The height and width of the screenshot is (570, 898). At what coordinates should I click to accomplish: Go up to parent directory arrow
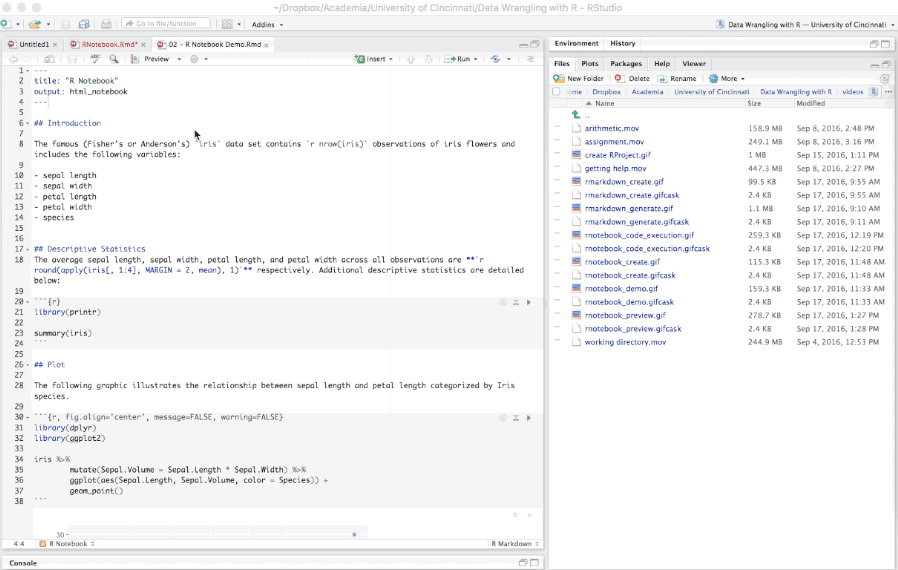[576, 115]
